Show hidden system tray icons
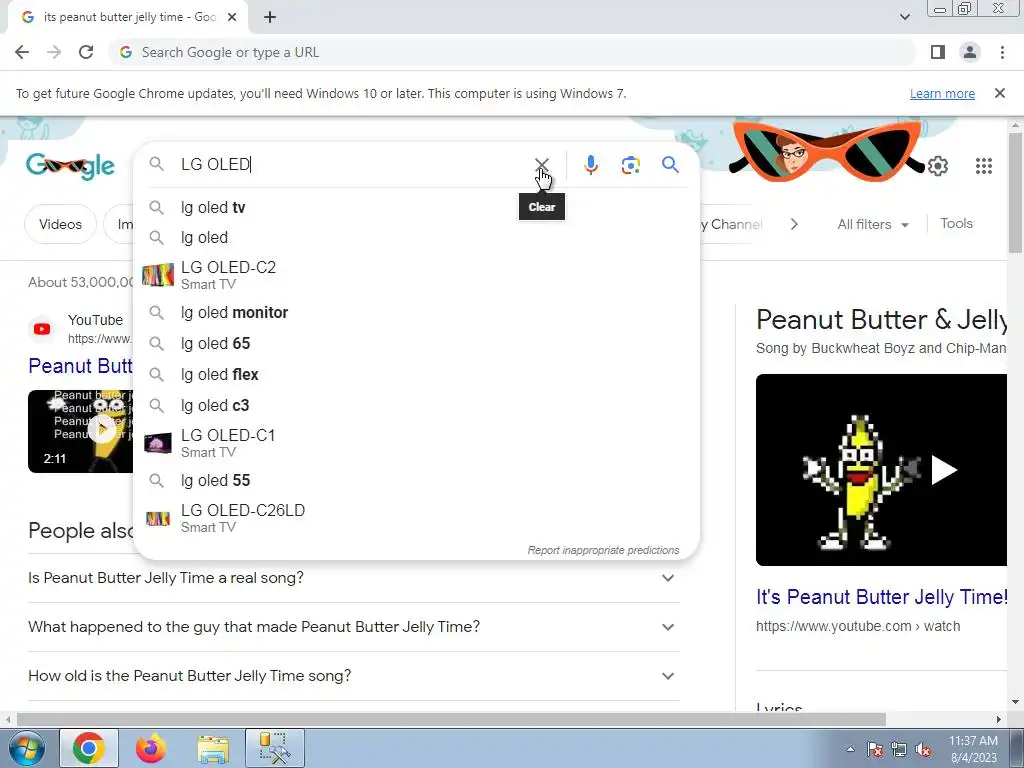The height and width of the screenshot is (768, 1024). tap(850, 749)
